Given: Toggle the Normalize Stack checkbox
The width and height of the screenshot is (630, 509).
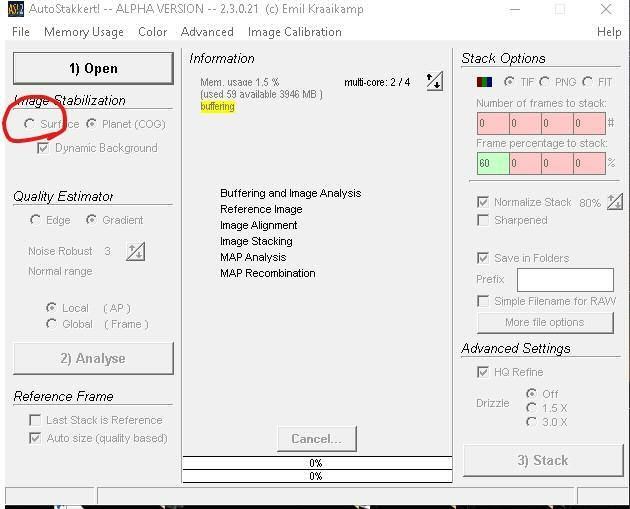Looking at the screenshot, I should [483, 202].
